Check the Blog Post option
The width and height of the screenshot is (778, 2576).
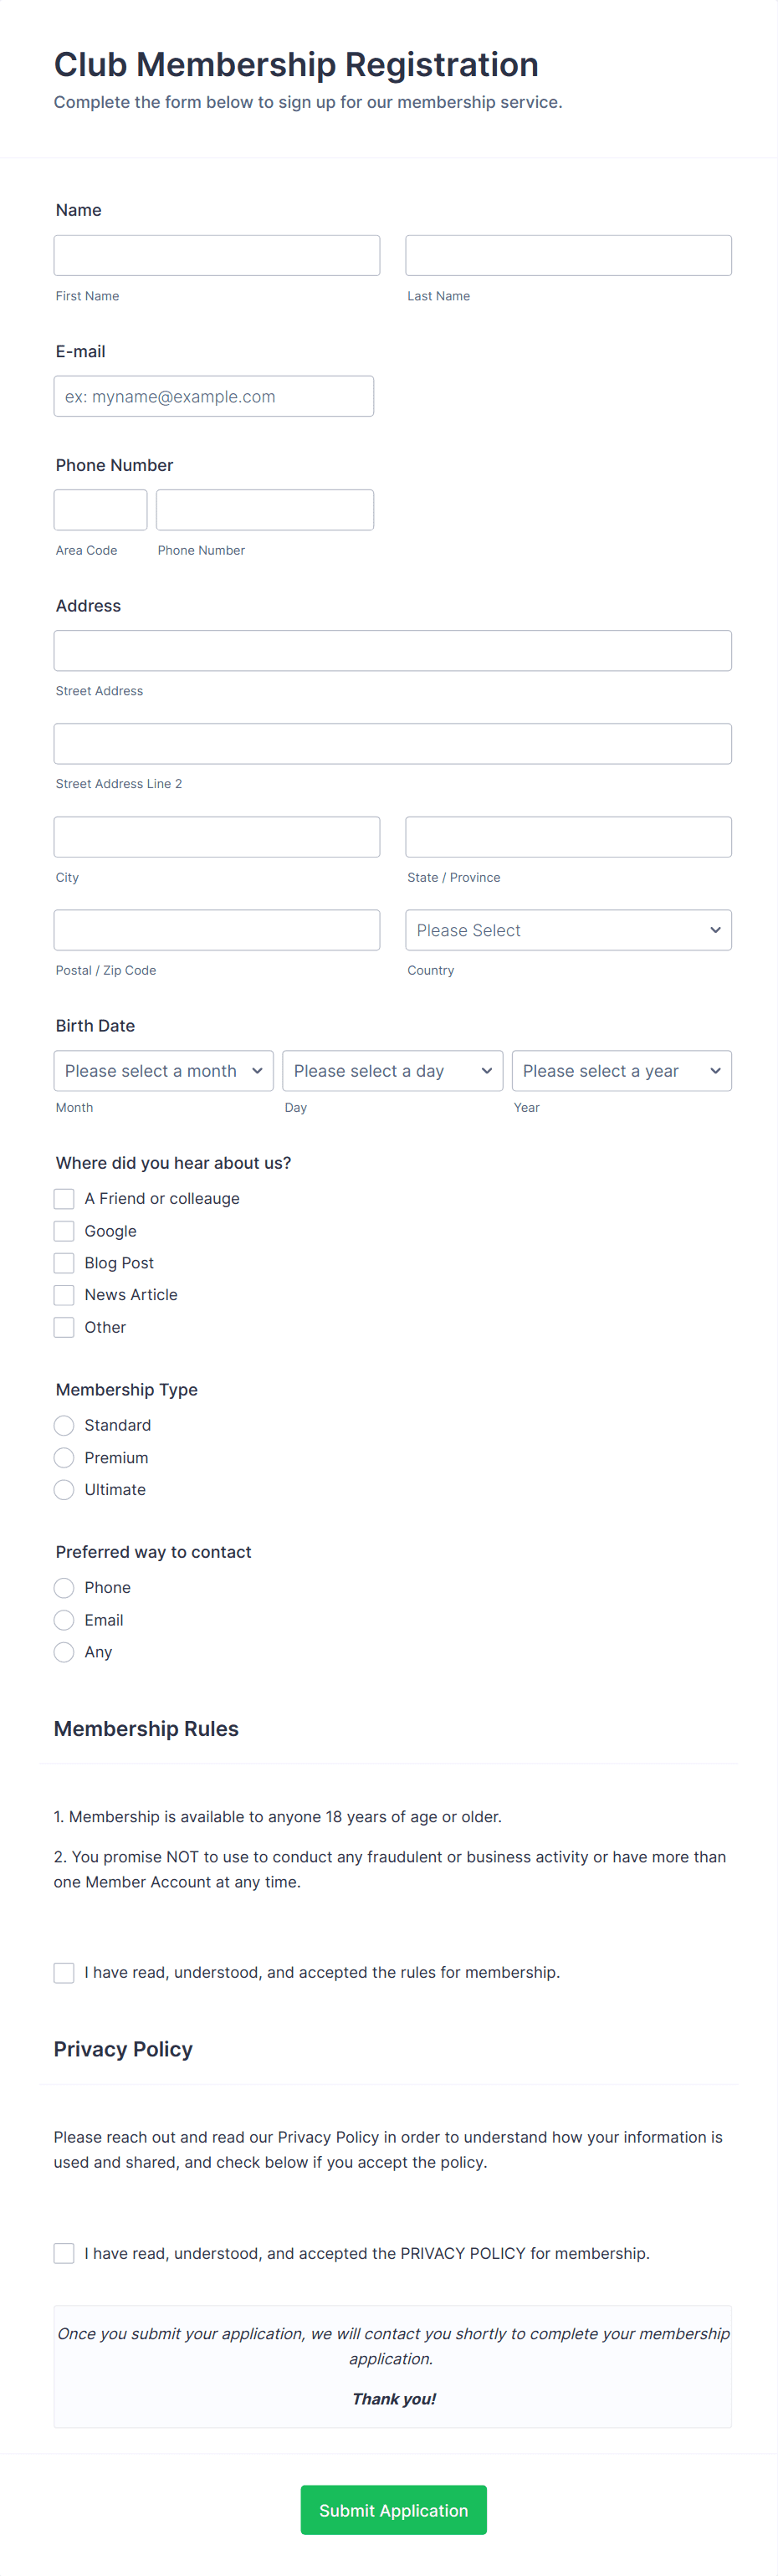coord(63,1263)
